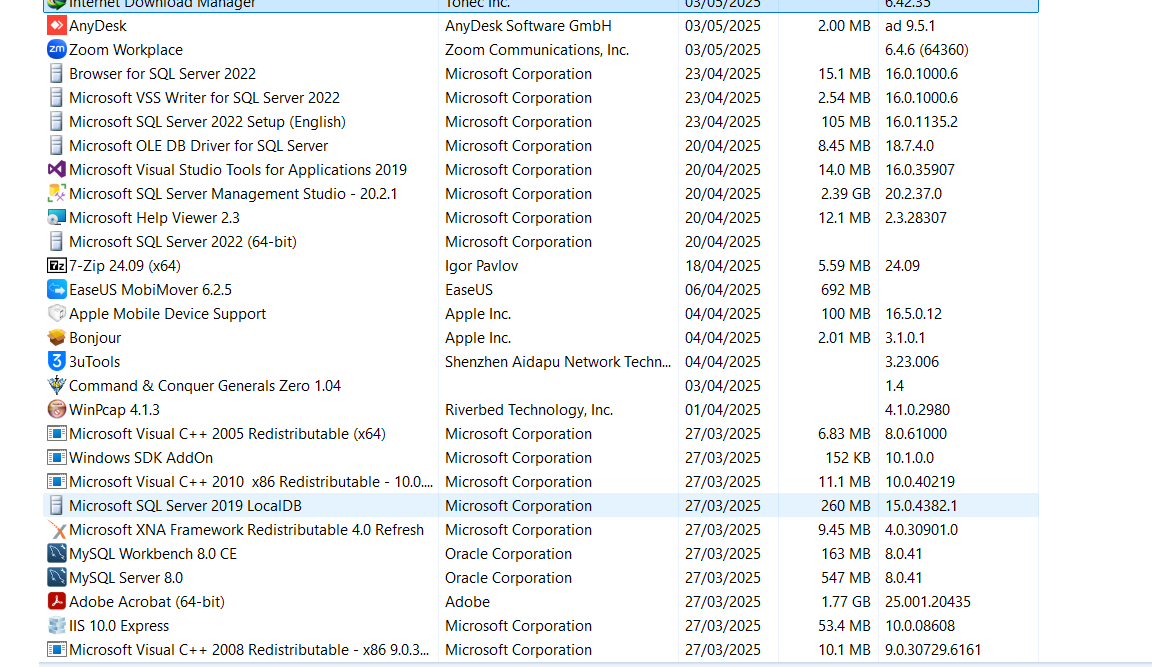Click the AnyDesk red icon

[x=57, y=26]
